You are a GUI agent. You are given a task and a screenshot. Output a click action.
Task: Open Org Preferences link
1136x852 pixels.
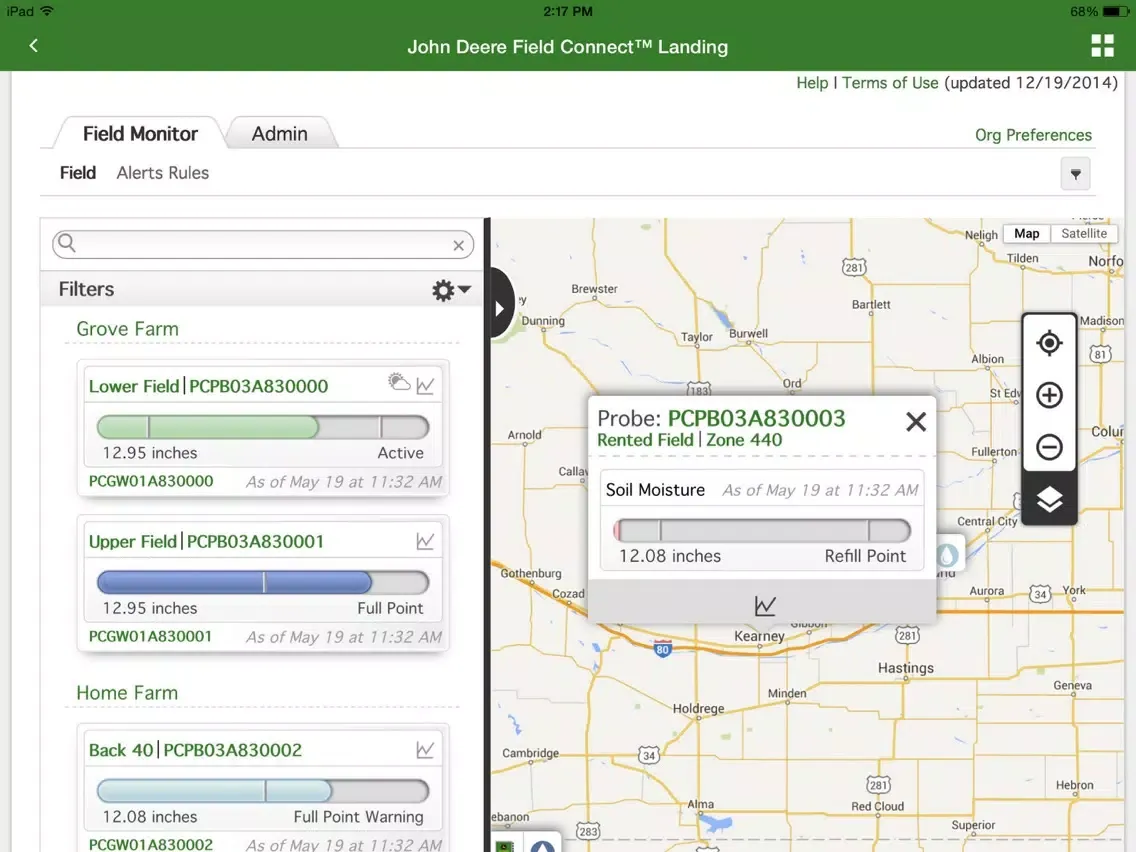coord(1033,135)
